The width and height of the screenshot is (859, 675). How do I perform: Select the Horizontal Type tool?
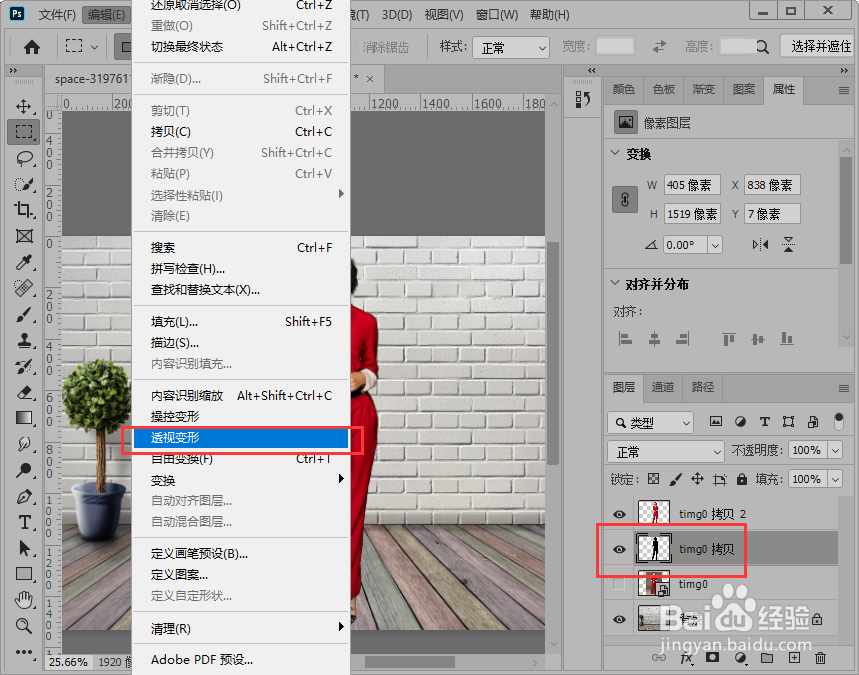click(22, 523)
